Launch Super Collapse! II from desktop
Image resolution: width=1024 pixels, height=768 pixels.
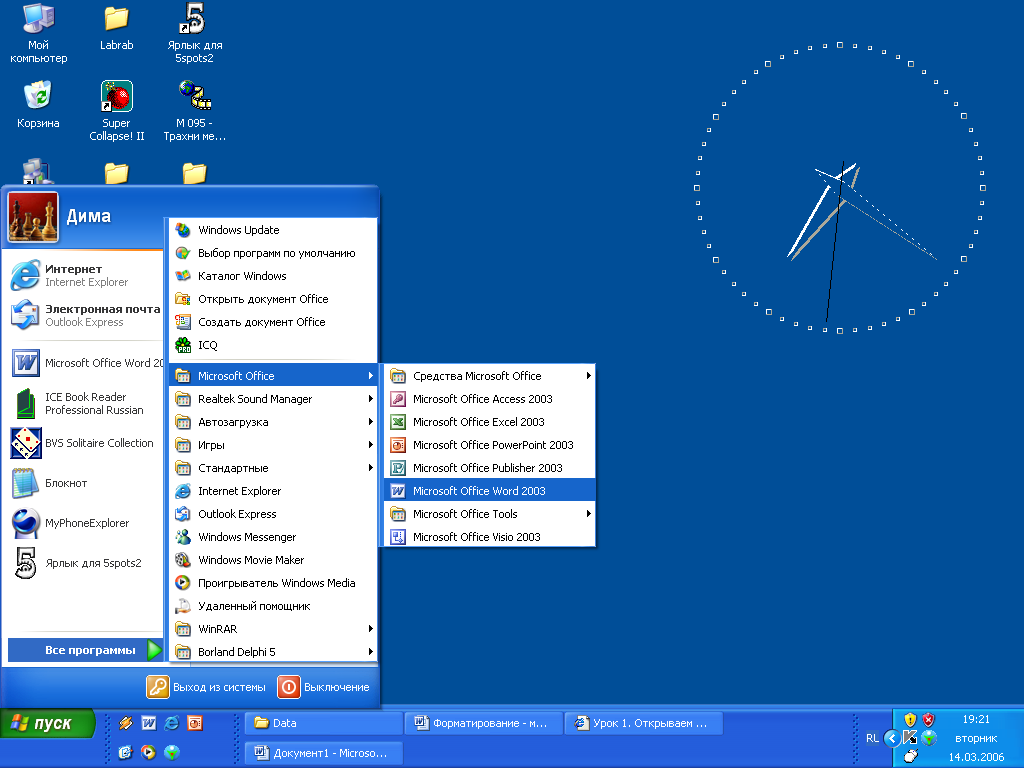tap(116, 111)
